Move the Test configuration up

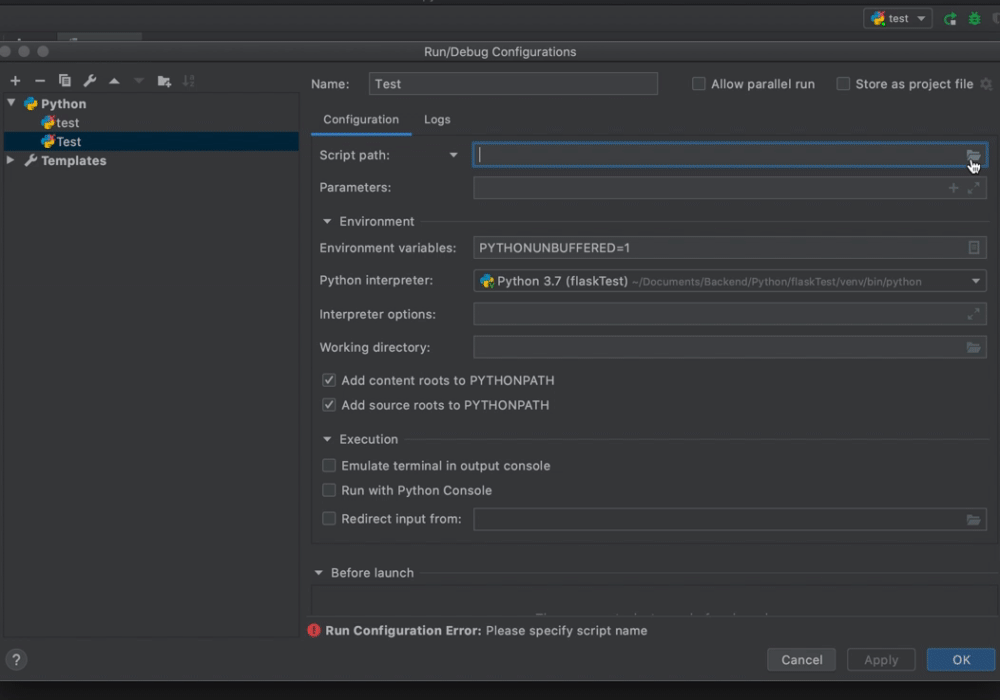[114, 81]
